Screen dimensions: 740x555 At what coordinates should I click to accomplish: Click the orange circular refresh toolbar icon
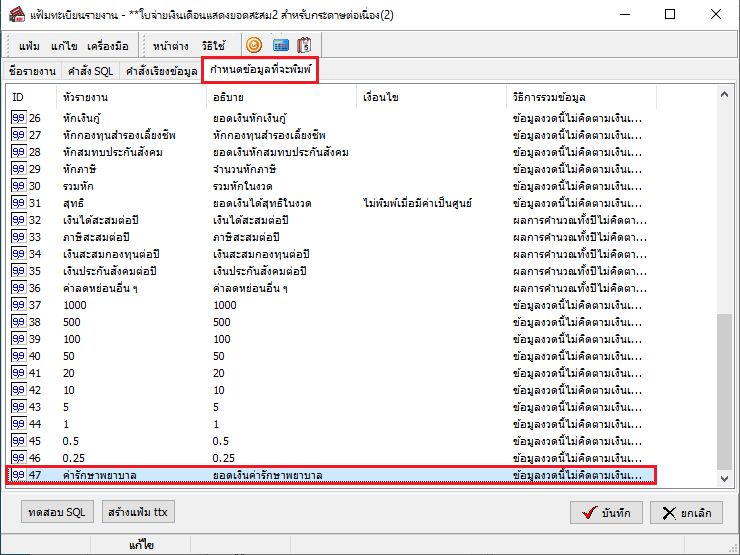(x=254, y=45)
